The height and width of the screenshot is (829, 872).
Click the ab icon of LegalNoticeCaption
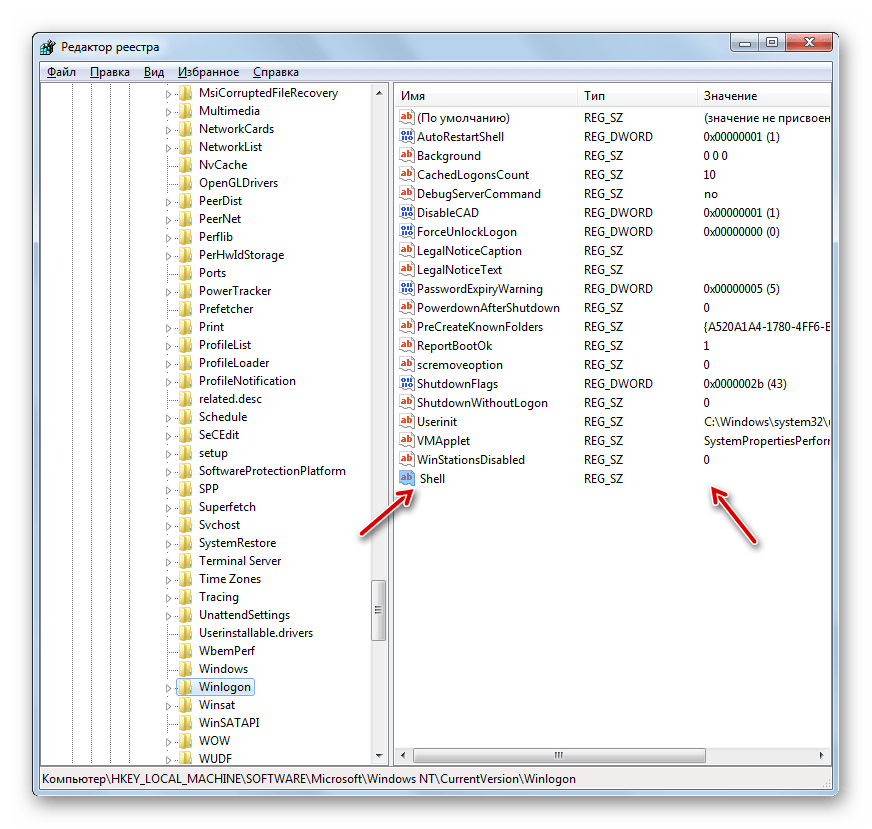pyautogui.click(x=407, y=250)
